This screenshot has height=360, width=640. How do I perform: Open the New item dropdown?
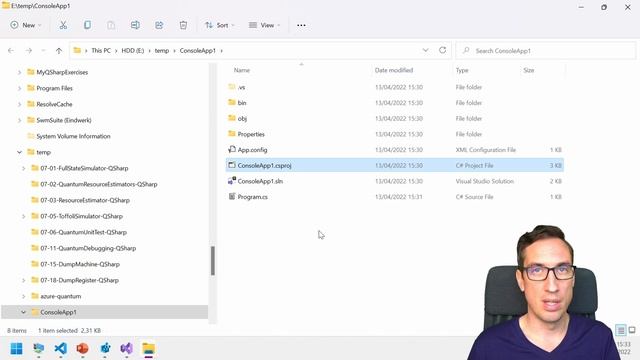(26, 25)
